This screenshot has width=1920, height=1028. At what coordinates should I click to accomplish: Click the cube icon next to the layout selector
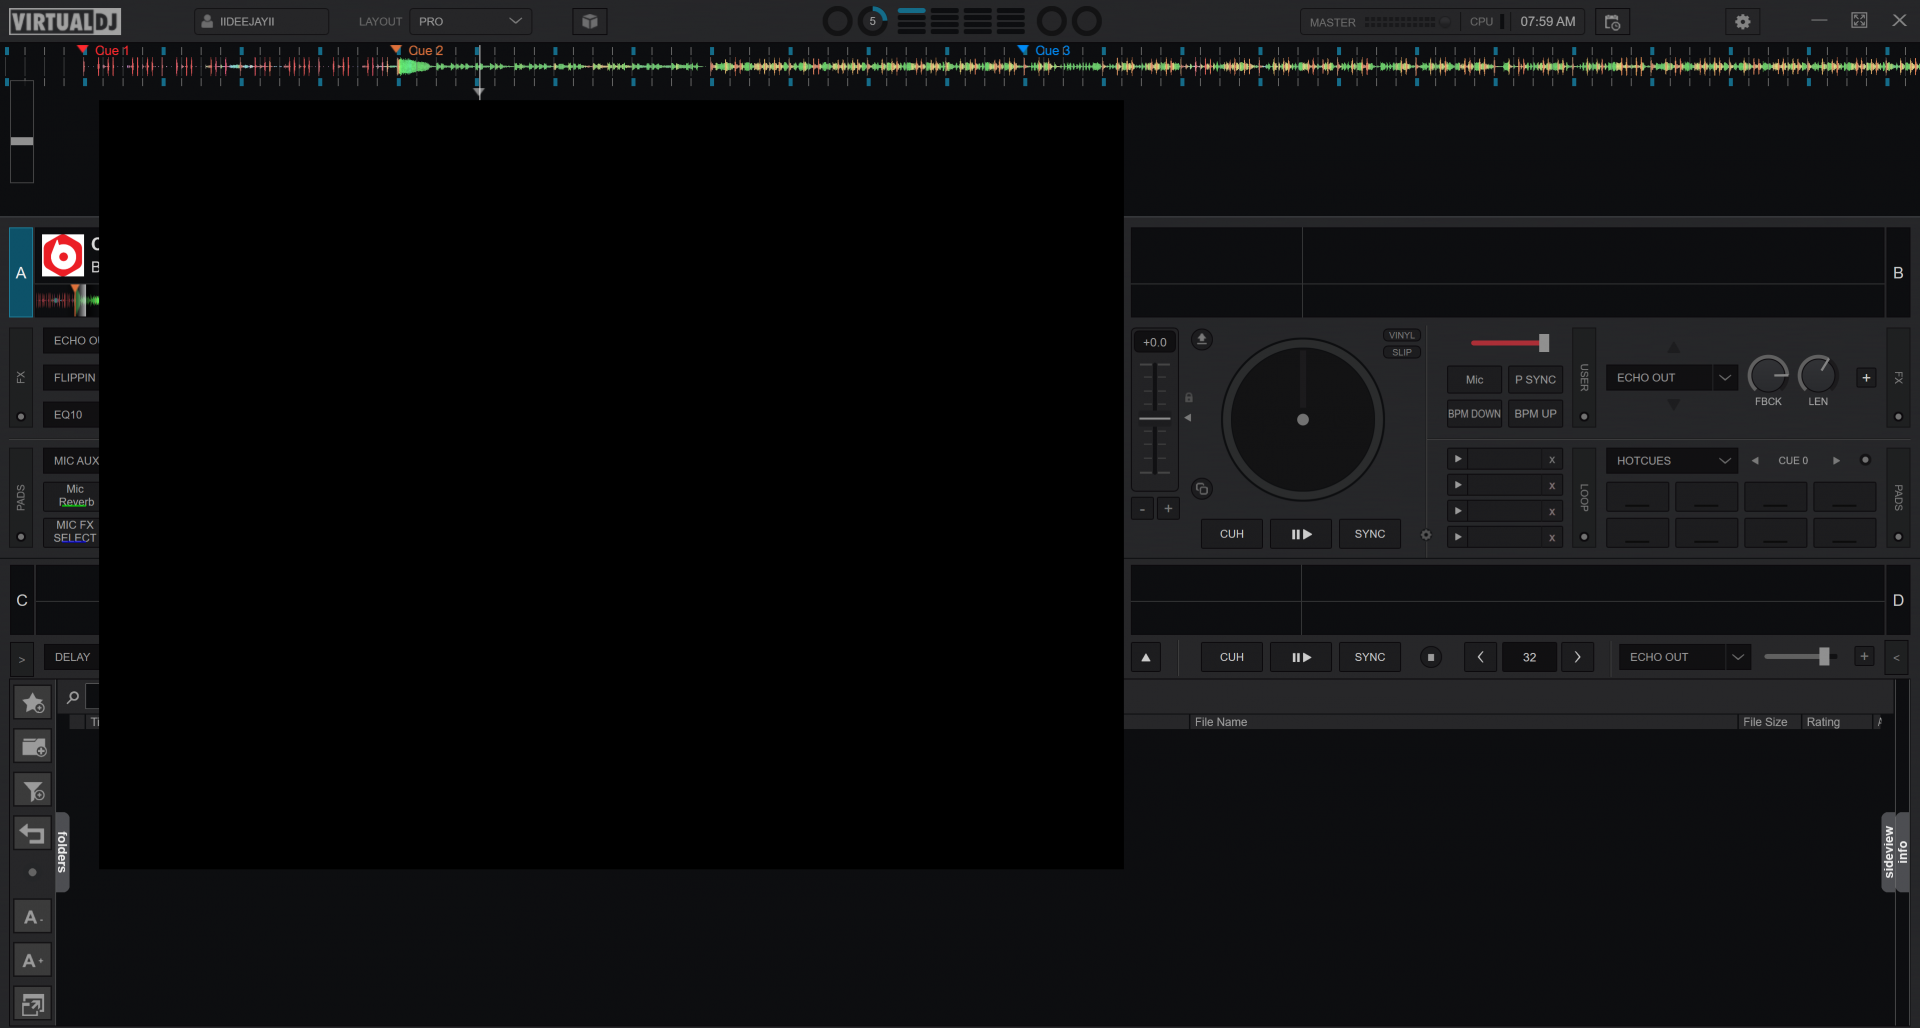coord(589,20)
